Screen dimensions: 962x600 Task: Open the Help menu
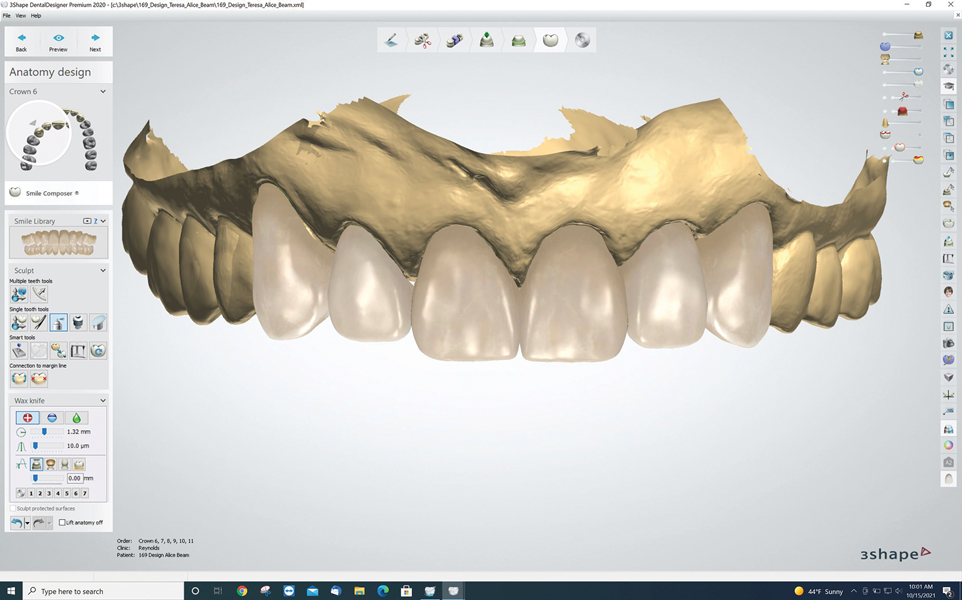(36, 16)
